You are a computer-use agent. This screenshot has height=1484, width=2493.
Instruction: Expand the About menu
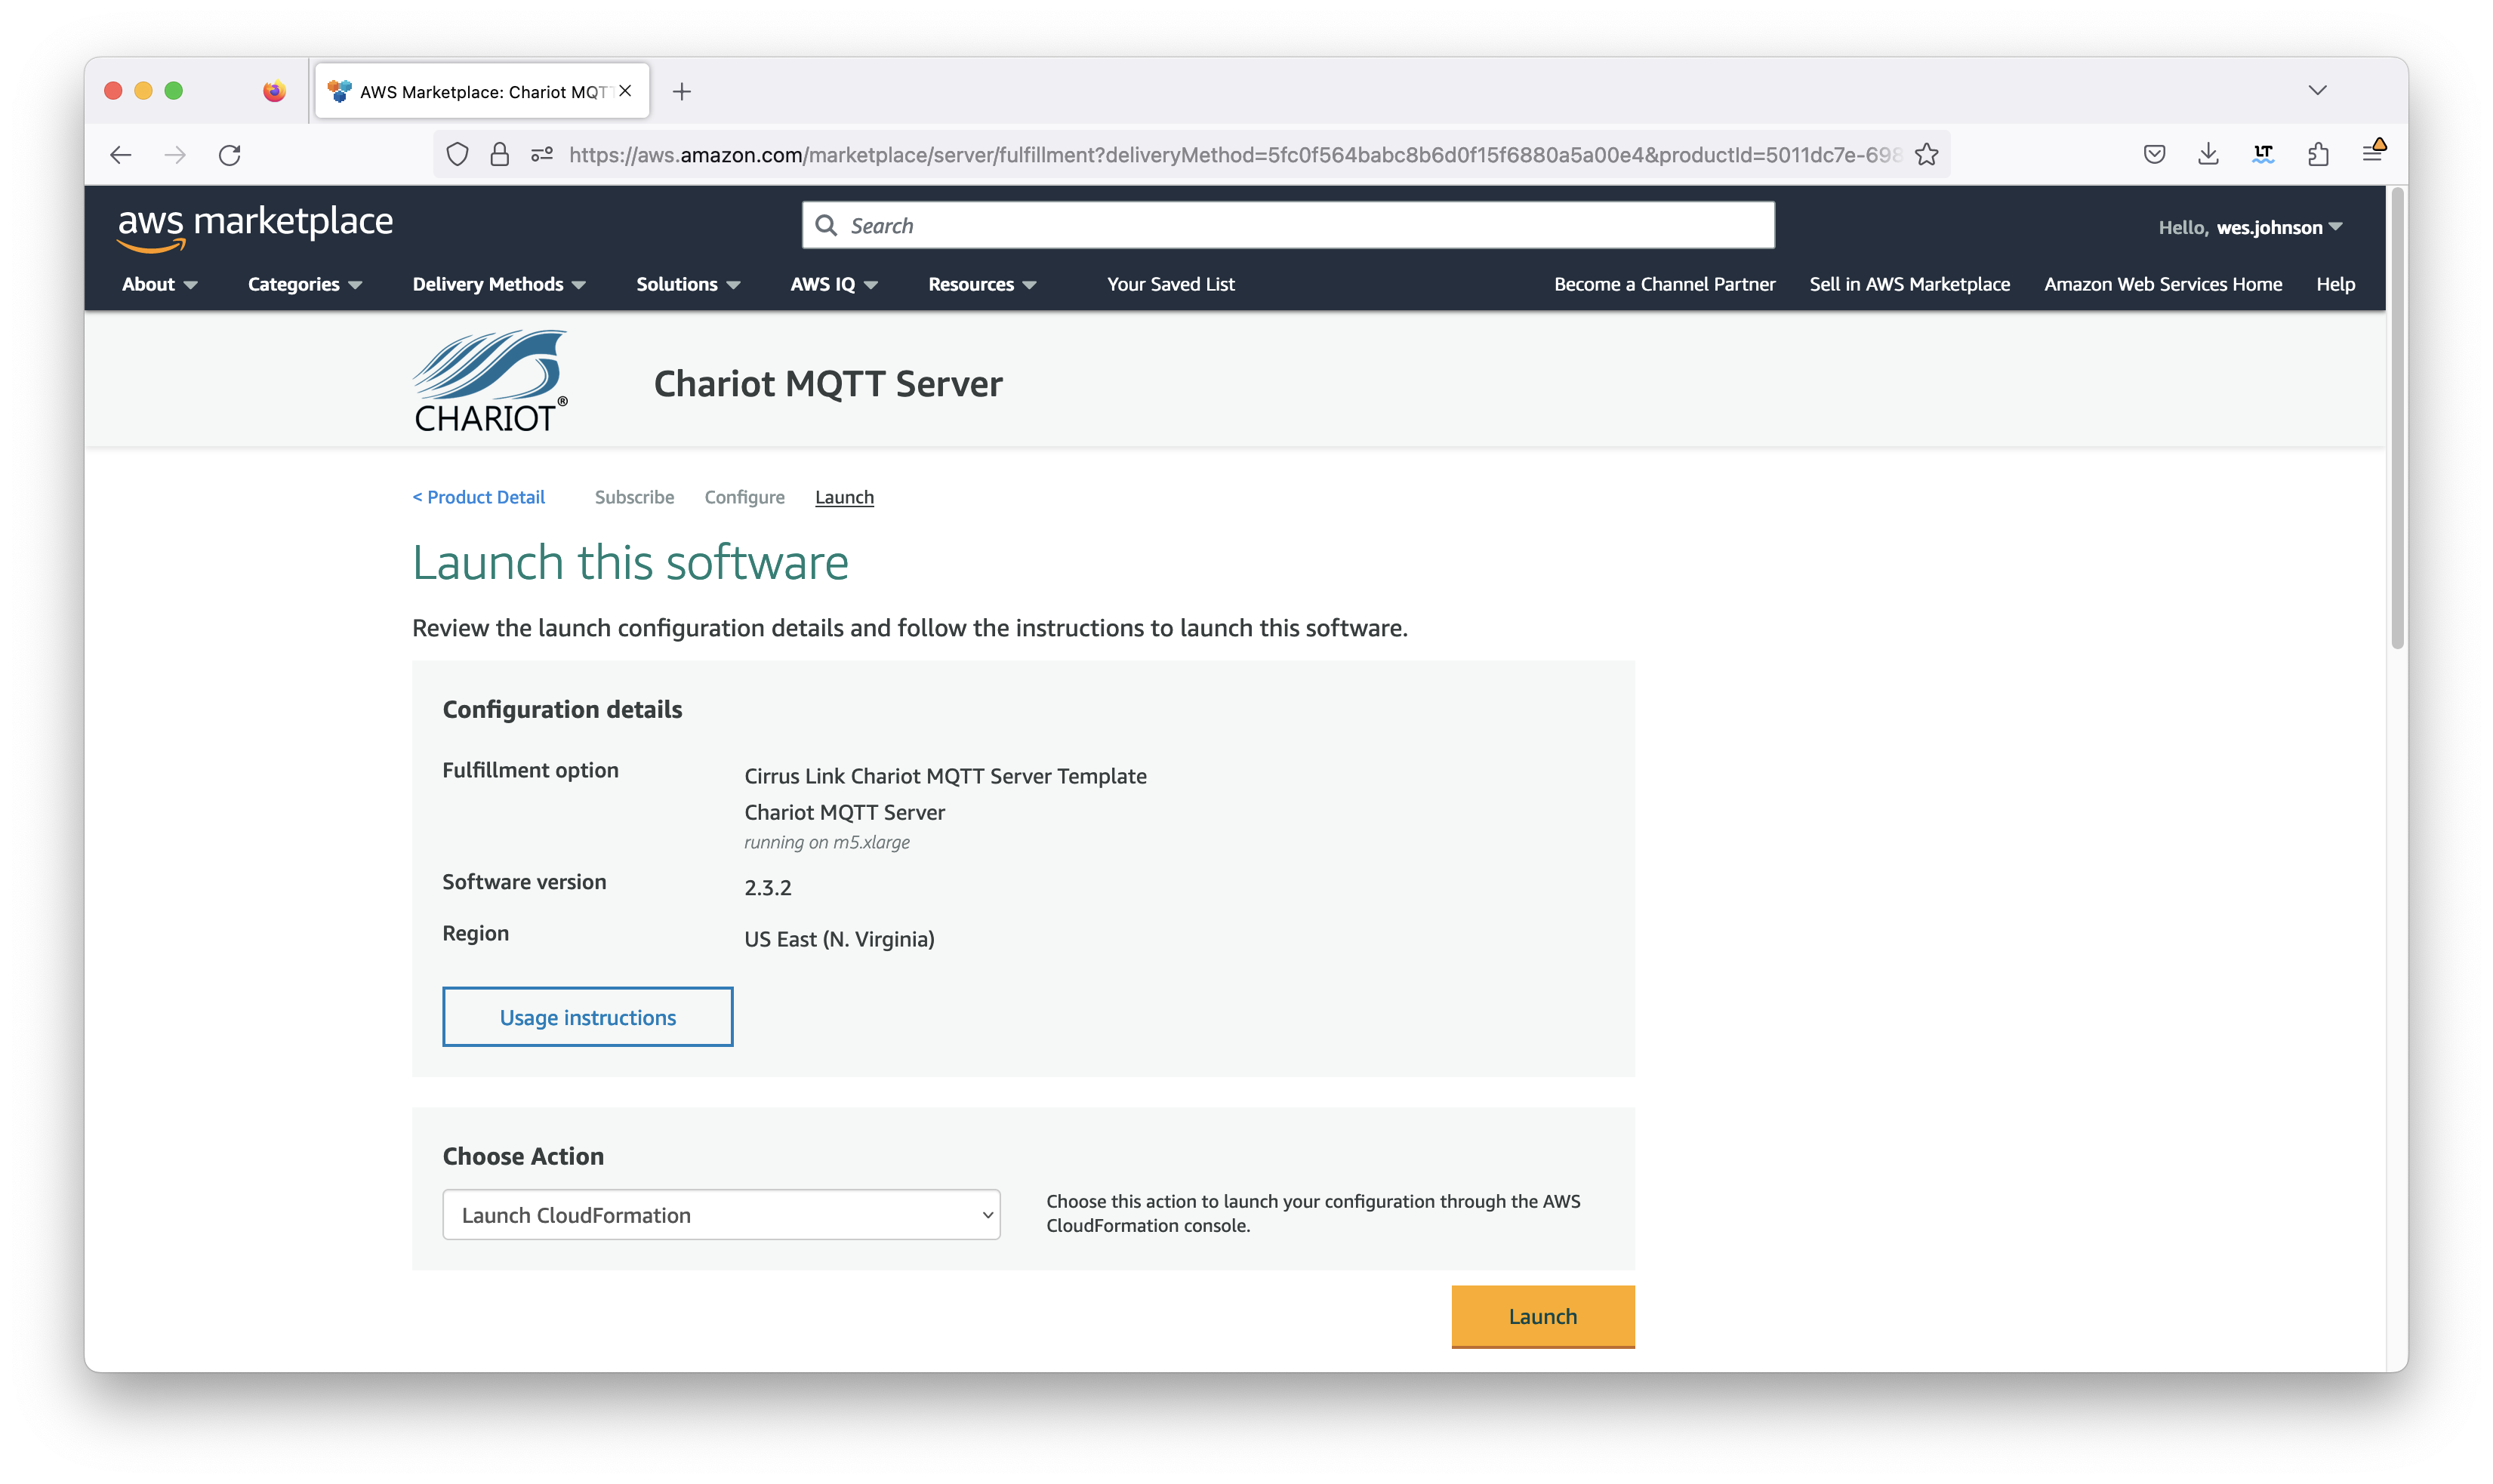[x=160, y=285]
